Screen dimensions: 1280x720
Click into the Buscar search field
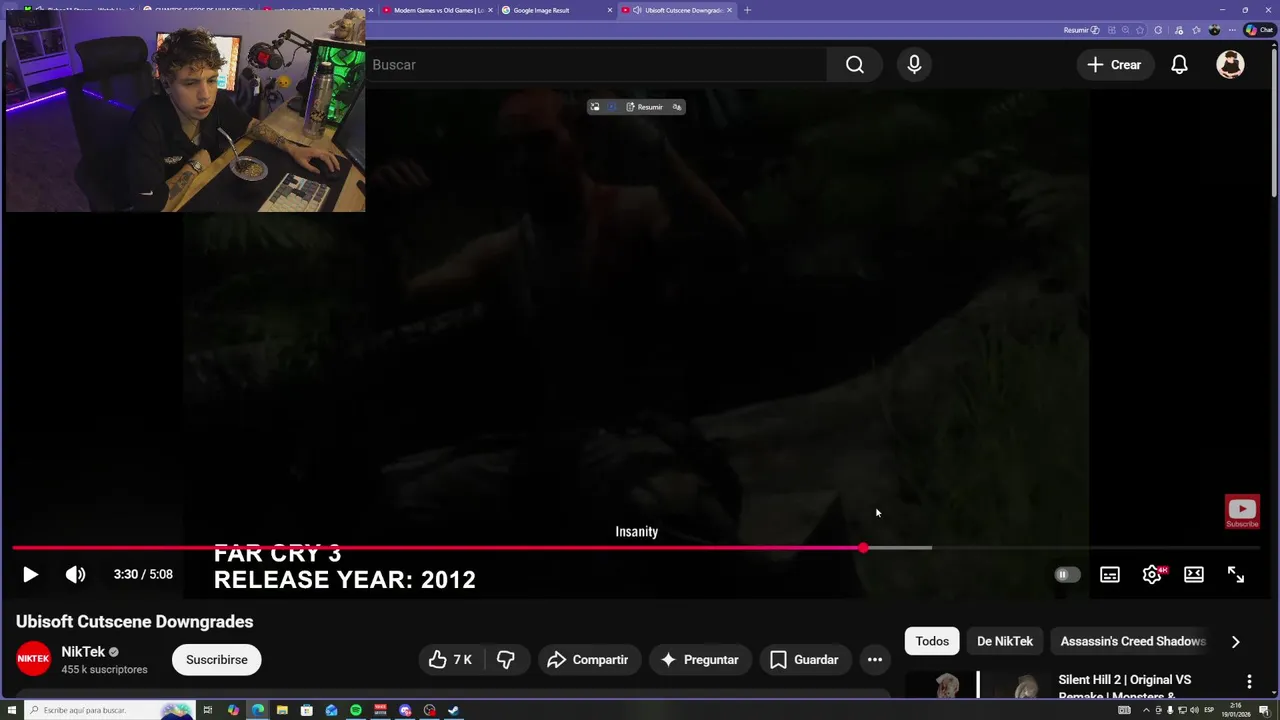(x=595, y=65)
